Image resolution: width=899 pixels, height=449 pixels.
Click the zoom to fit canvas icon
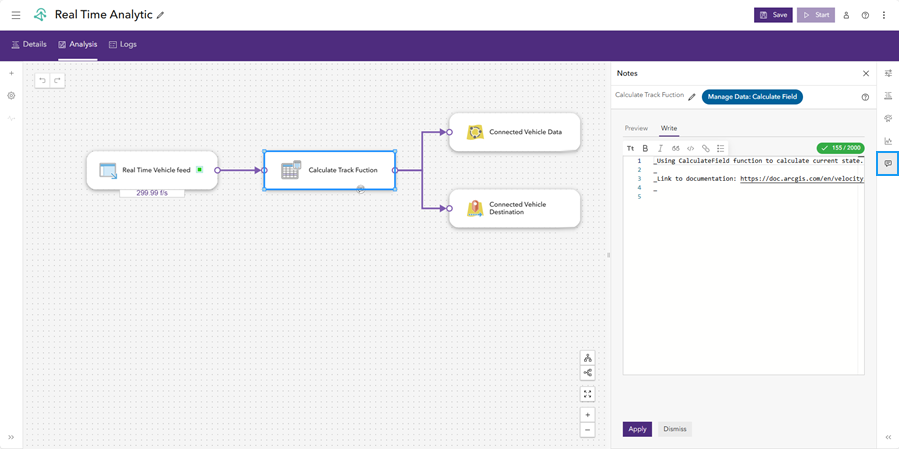click(588, 394)
